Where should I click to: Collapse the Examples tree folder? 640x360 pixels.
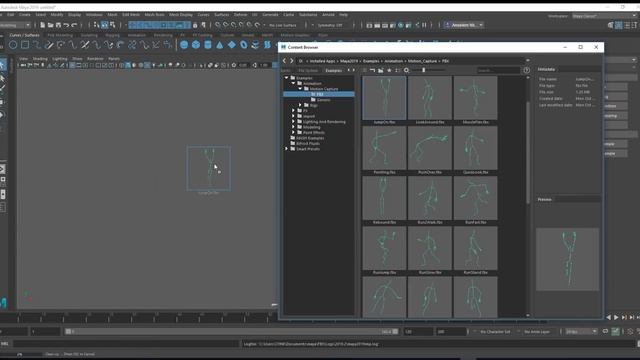tap(287, 78)
